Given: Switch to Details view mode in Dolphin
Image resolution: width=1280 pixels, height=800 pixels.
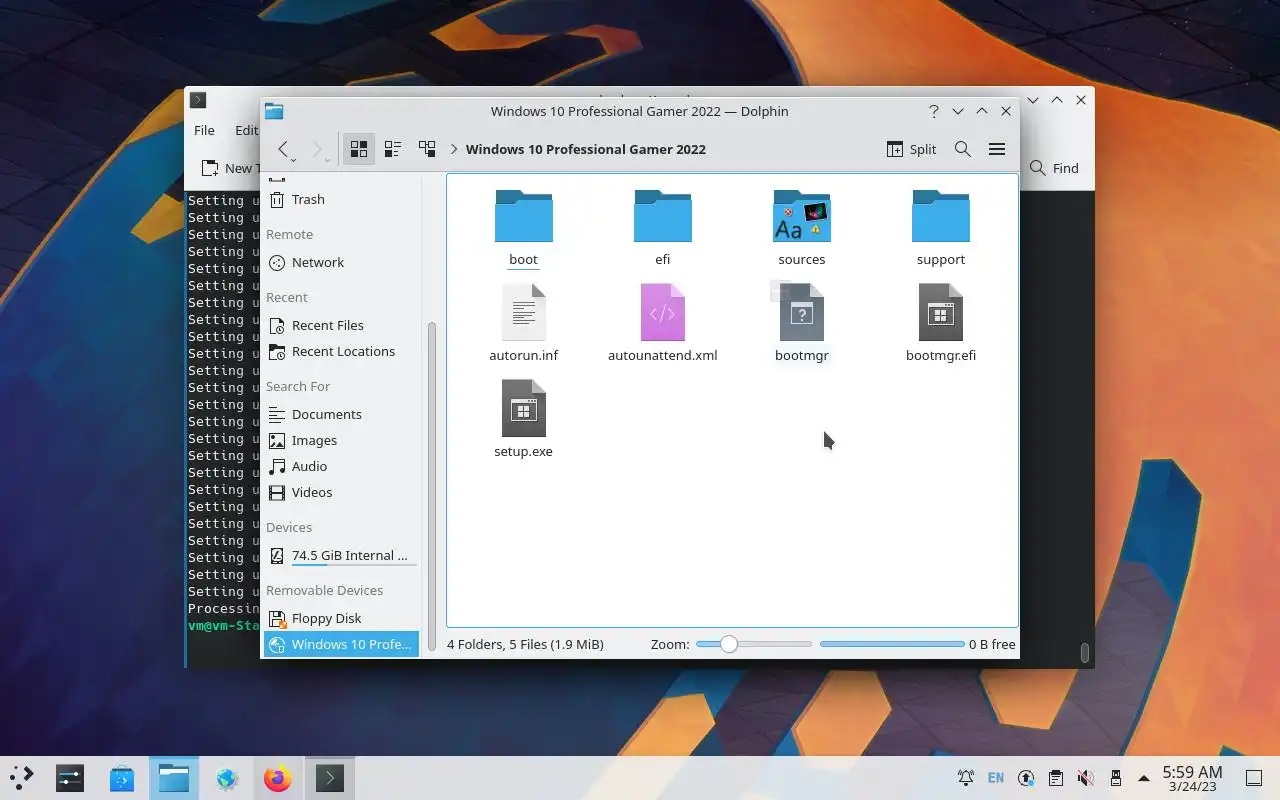Looking at the screenshot, I should tap(427, 149).
